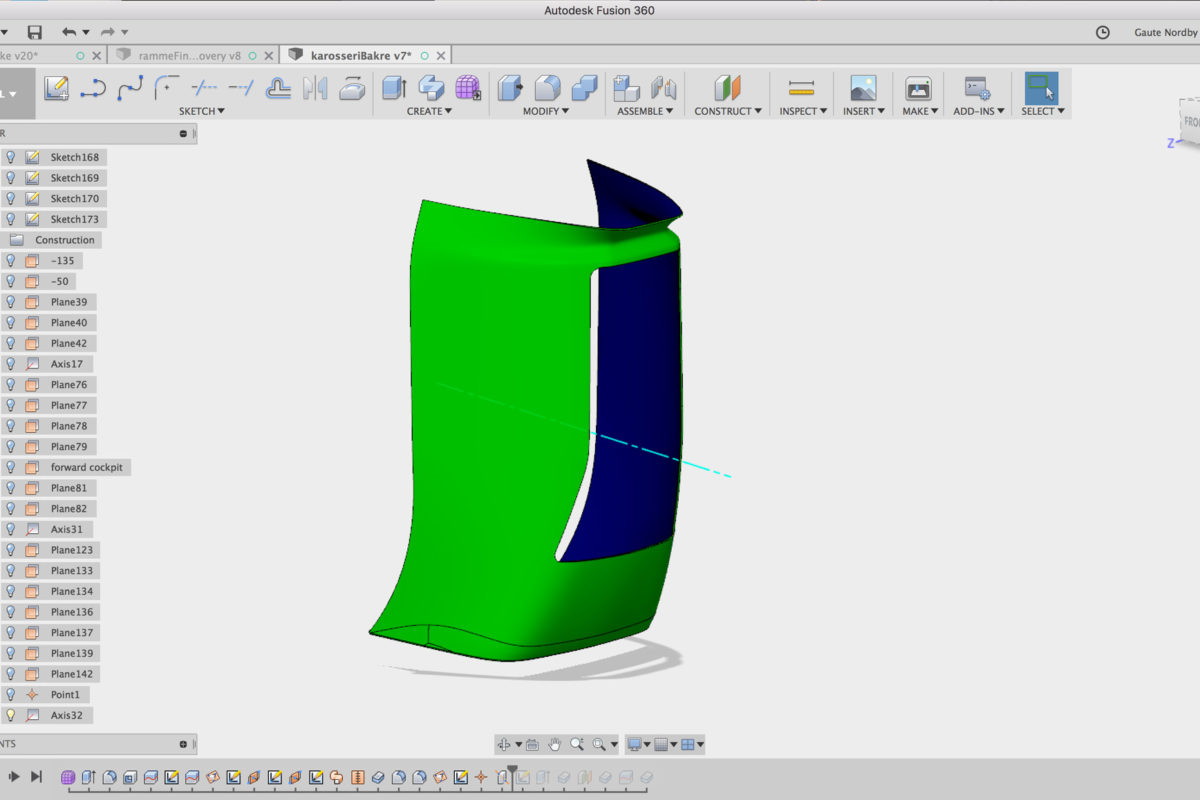Select the Pan hand tool
The width and height of the screenshot is (1200, 800).
point(555,744)
